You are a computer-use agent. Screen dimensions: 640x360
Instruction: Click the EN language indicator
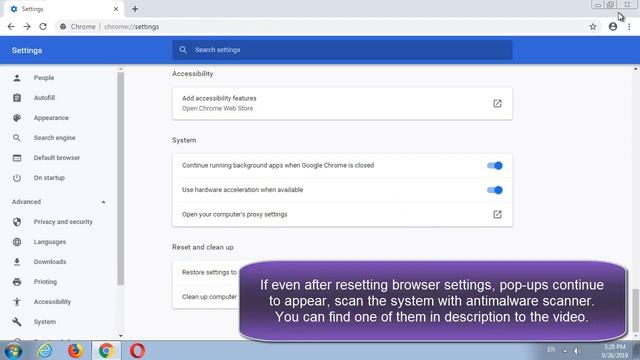coord(551,350)
